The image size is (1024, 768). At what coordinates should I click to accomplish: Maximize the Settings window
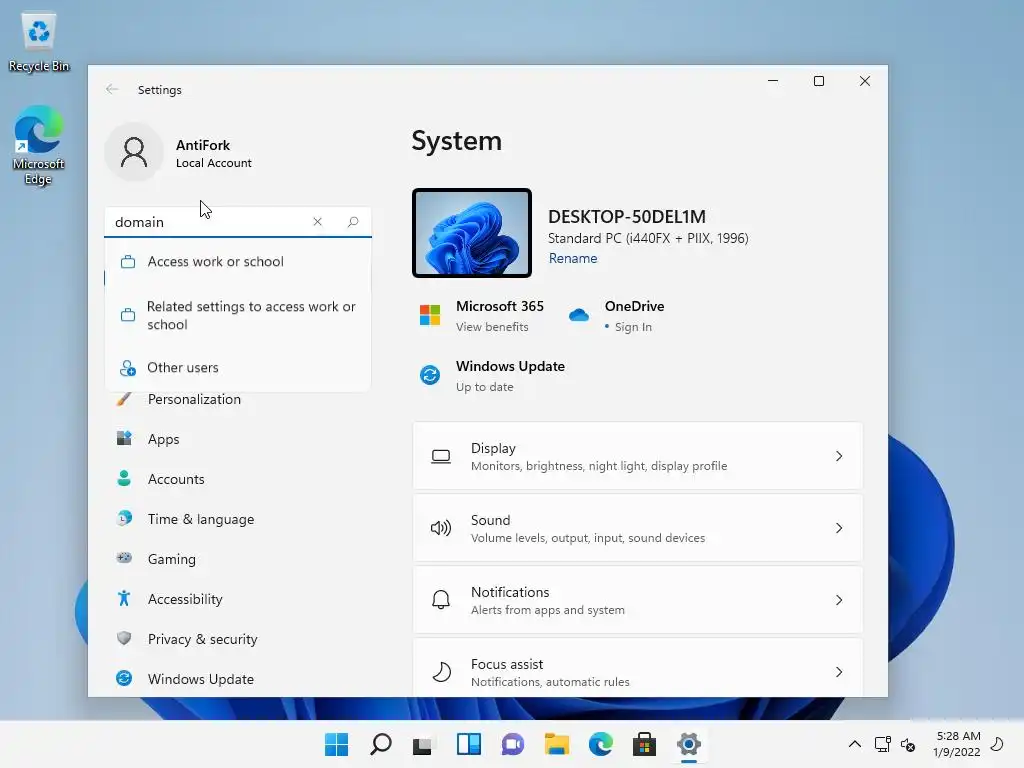click(819, 81)
